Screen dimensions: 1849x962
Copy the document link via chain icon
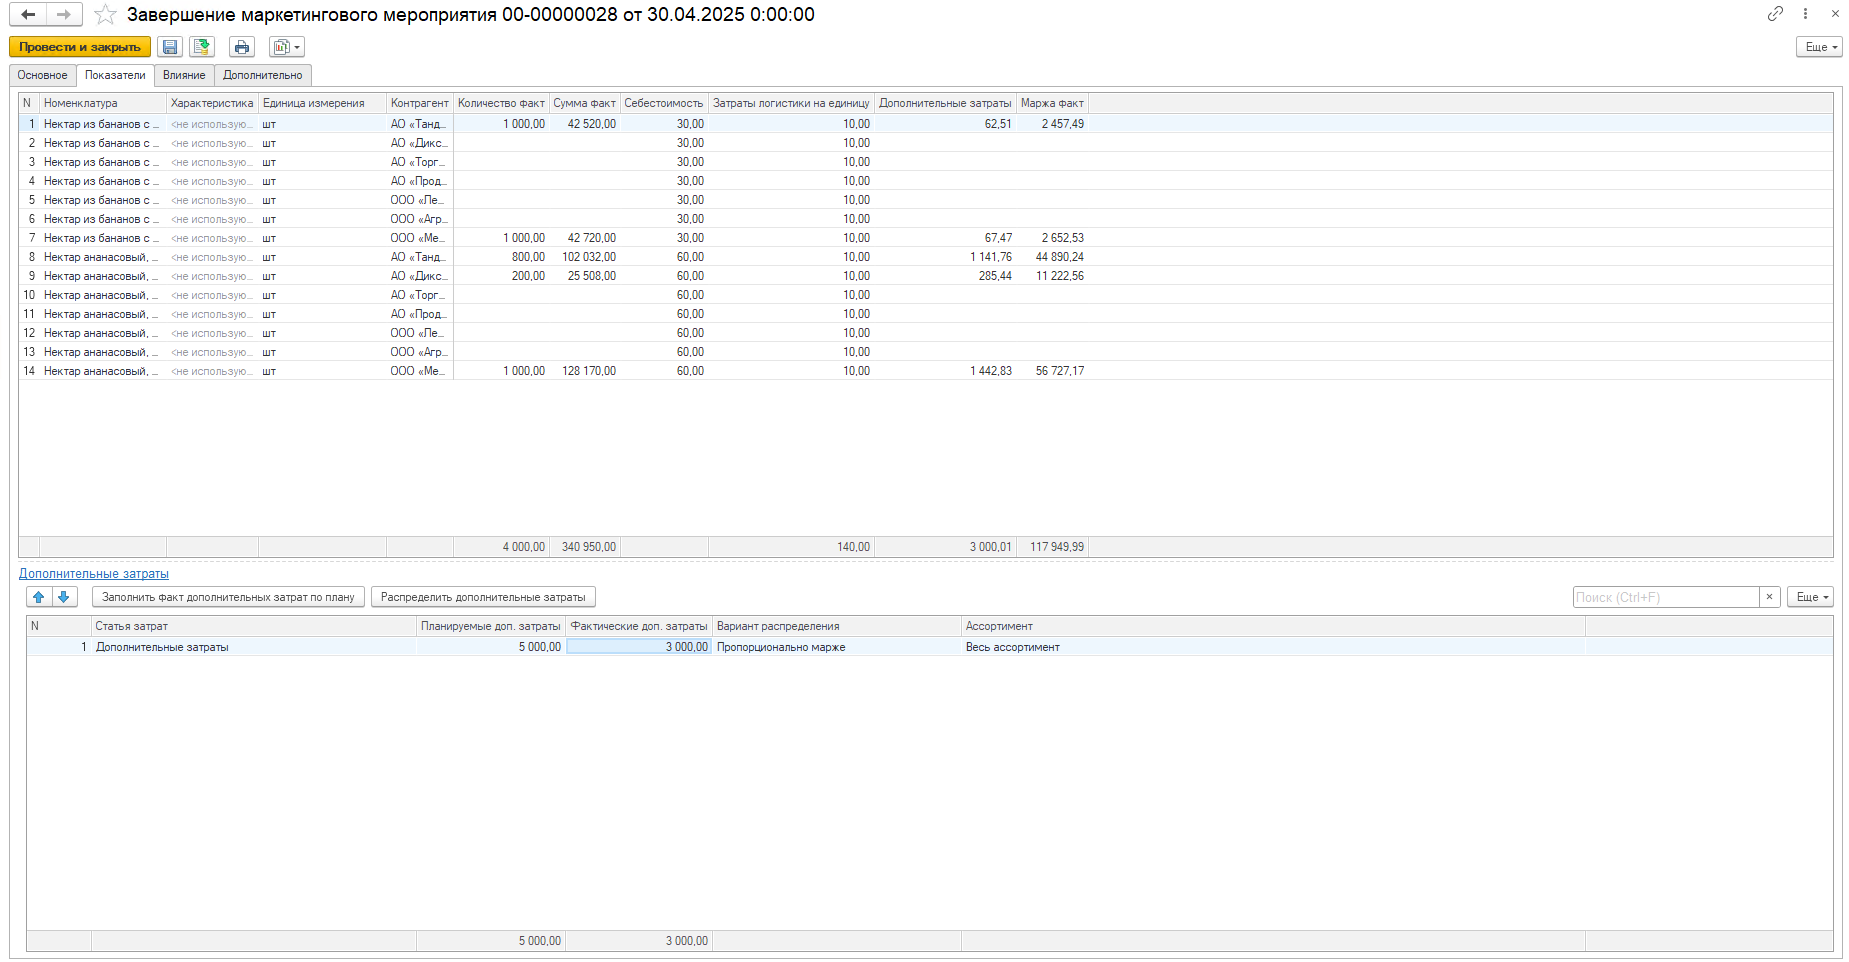pyautogui.click(x=1775, y=14)
